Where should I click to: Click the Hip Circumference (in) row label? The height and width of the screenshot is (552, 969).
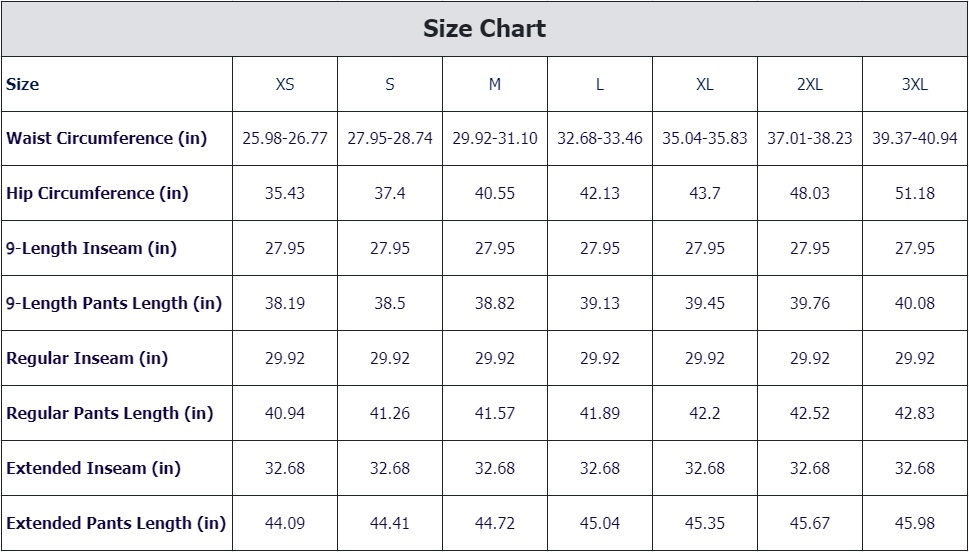[98, 193]
